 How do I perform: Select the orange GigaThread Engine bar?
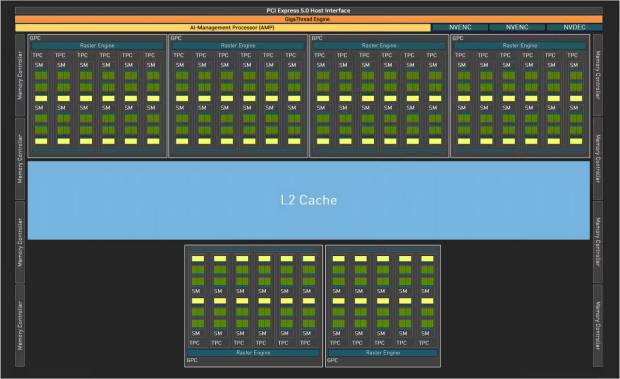point(309,19)
